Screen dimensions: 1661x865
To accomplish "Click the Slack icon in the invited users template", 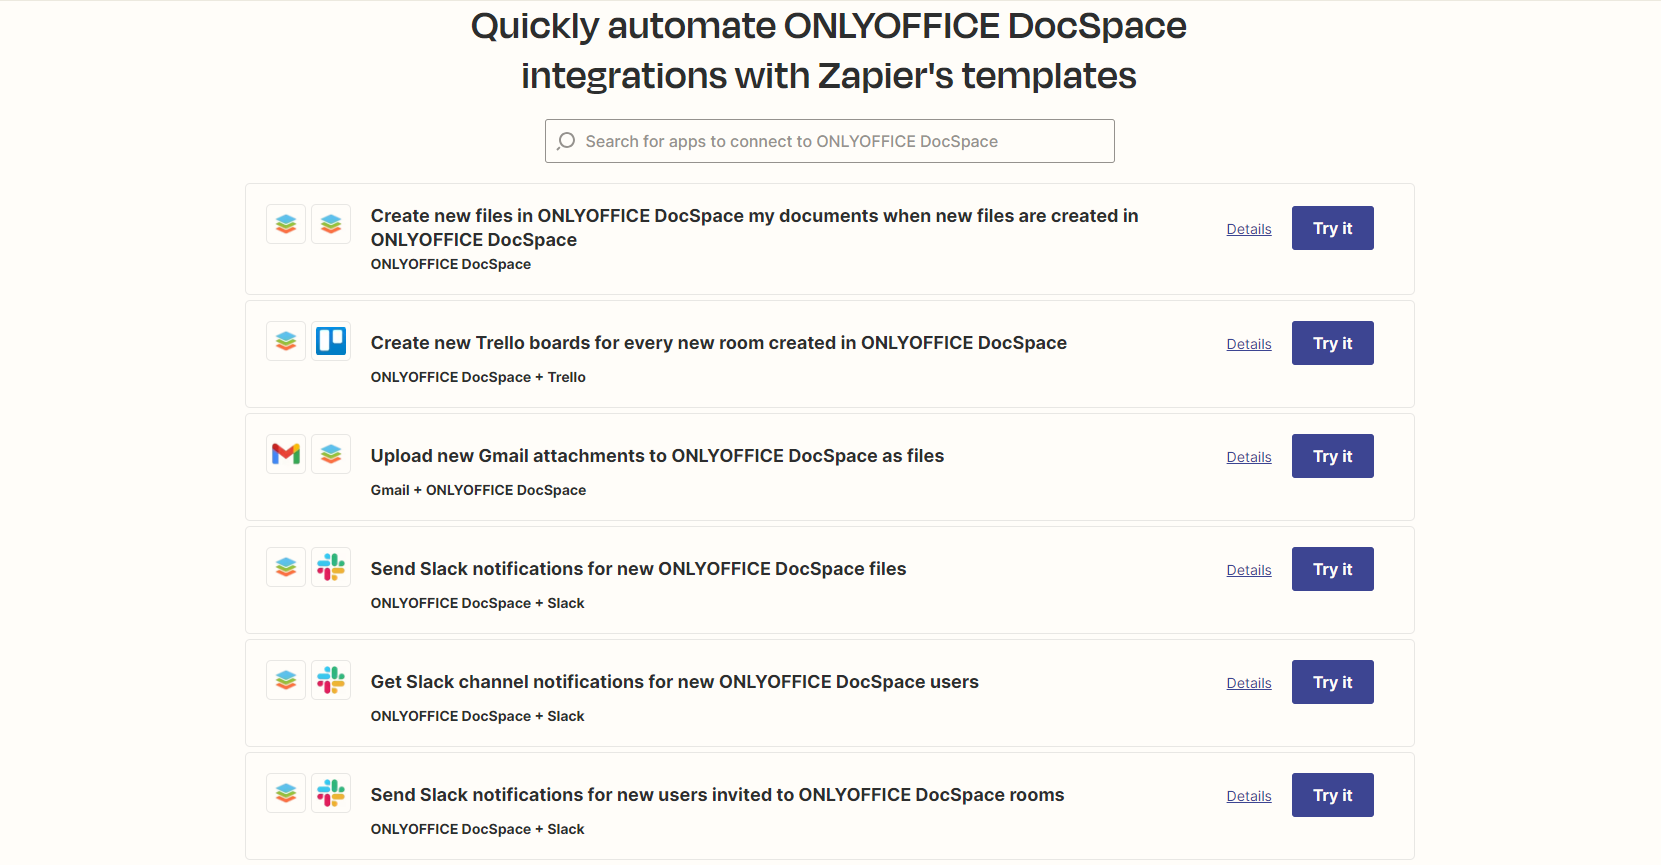I will tap(331, 793).
